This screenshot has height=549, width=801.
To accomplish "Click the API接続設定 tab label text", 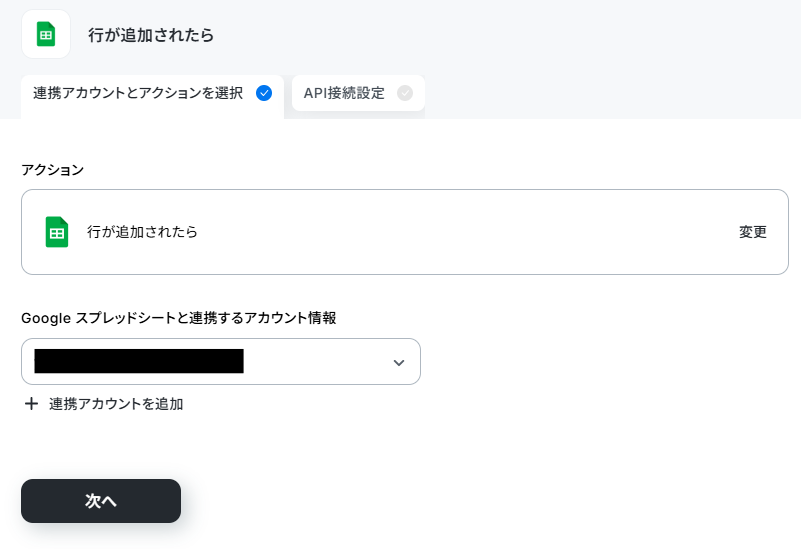I will [344, 93].
